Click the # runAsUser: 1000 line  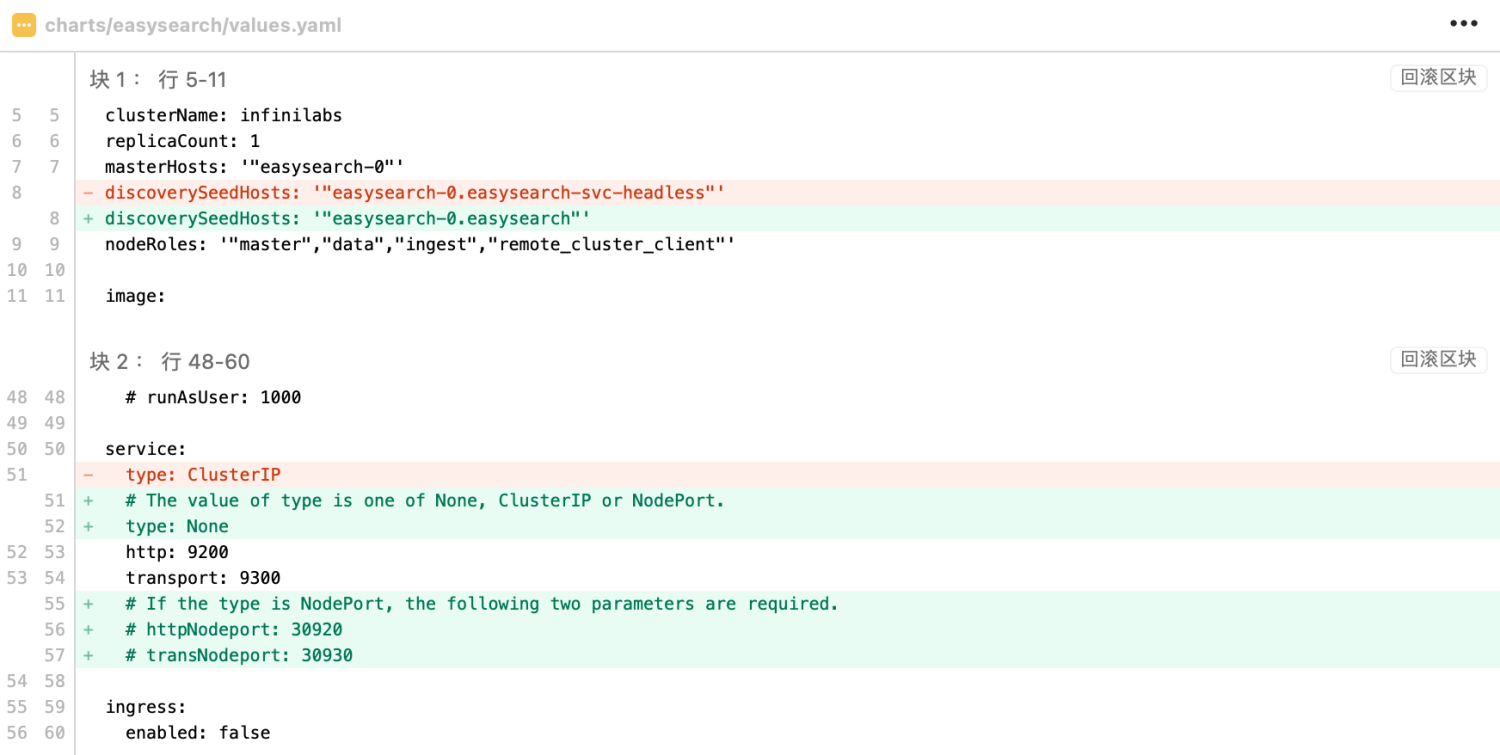click(x=213, y=397)
